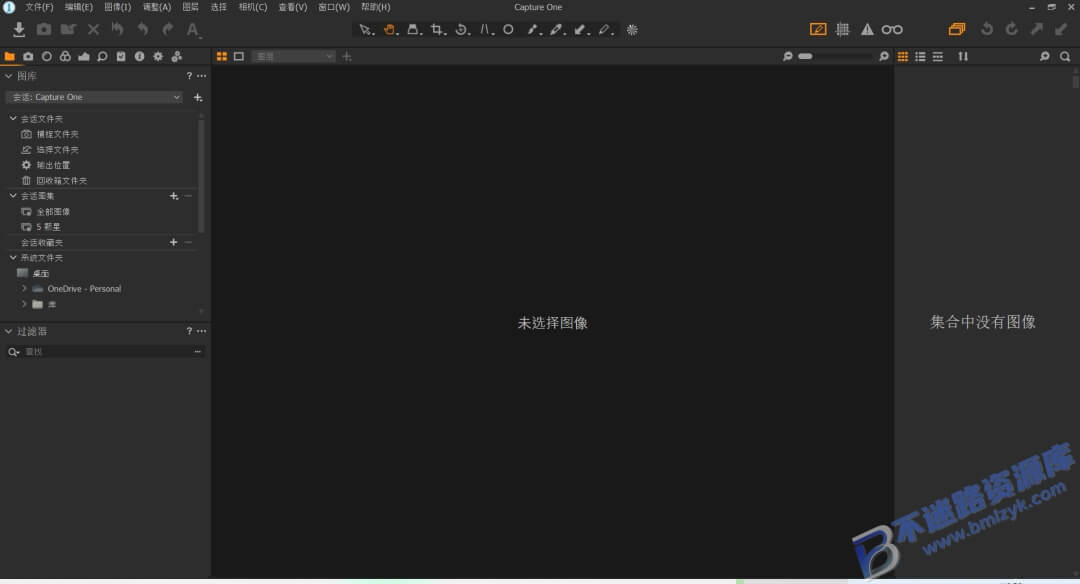Expand the OneDrive - Personal folder
Screen dimensions: 1080x584
24,289
